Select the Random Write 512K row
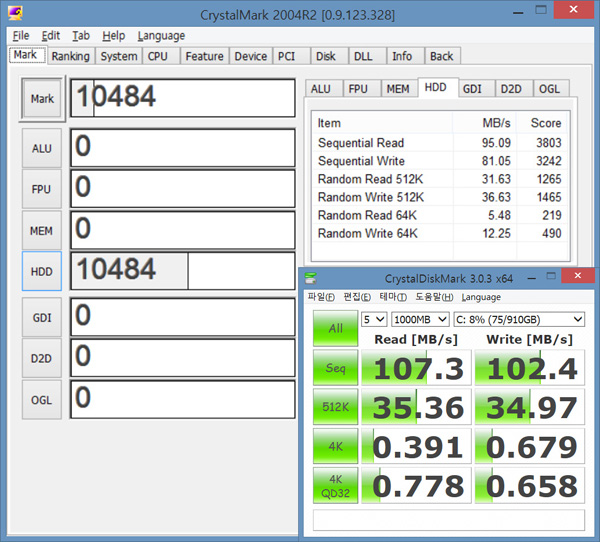This screenshot has height=542, width=600. click(441, 197)
